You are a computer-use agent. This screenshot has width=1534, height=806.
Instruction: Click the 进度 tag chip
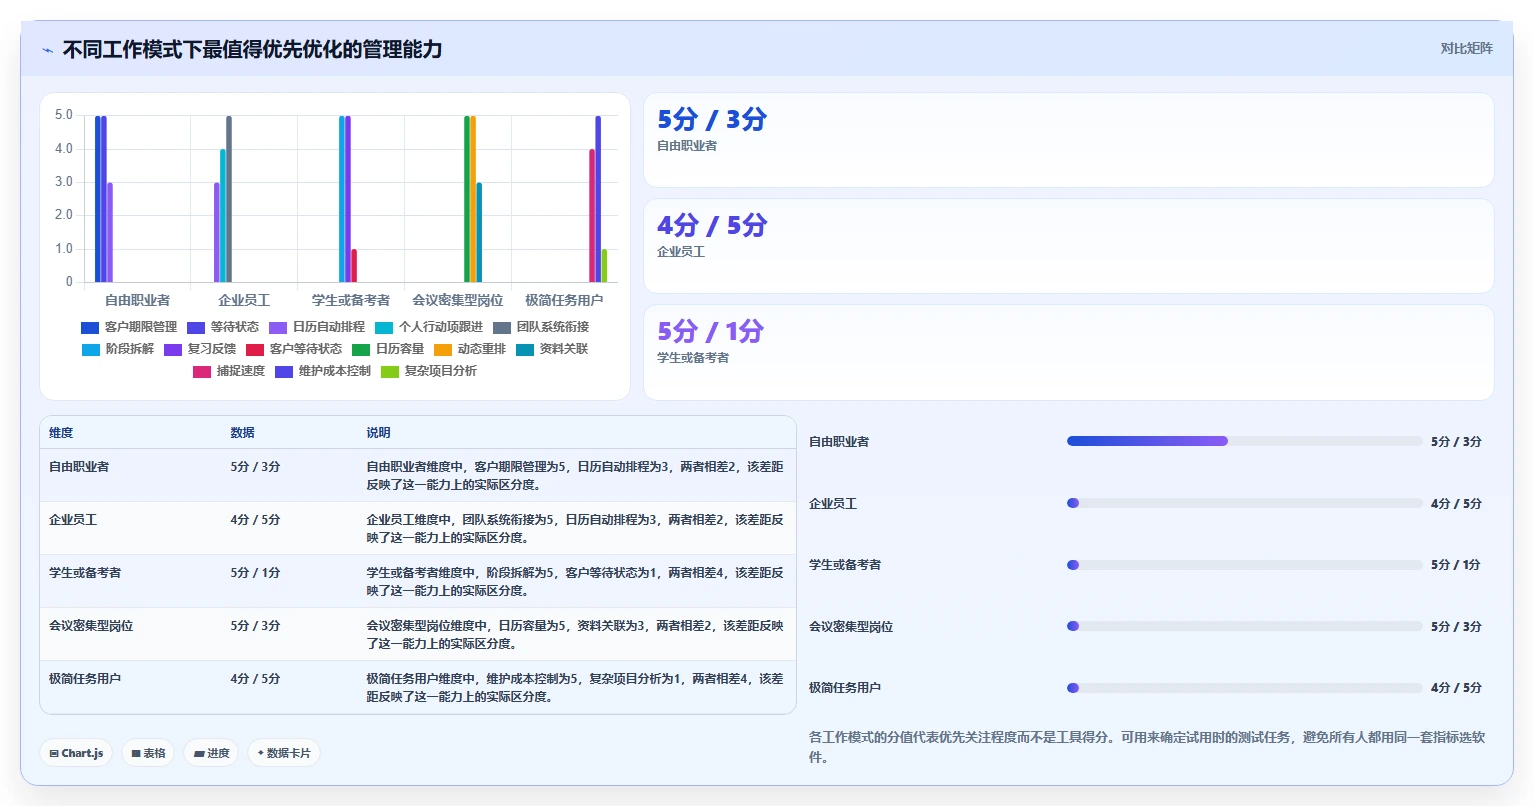pyautogui.click(x=211, y=753)
